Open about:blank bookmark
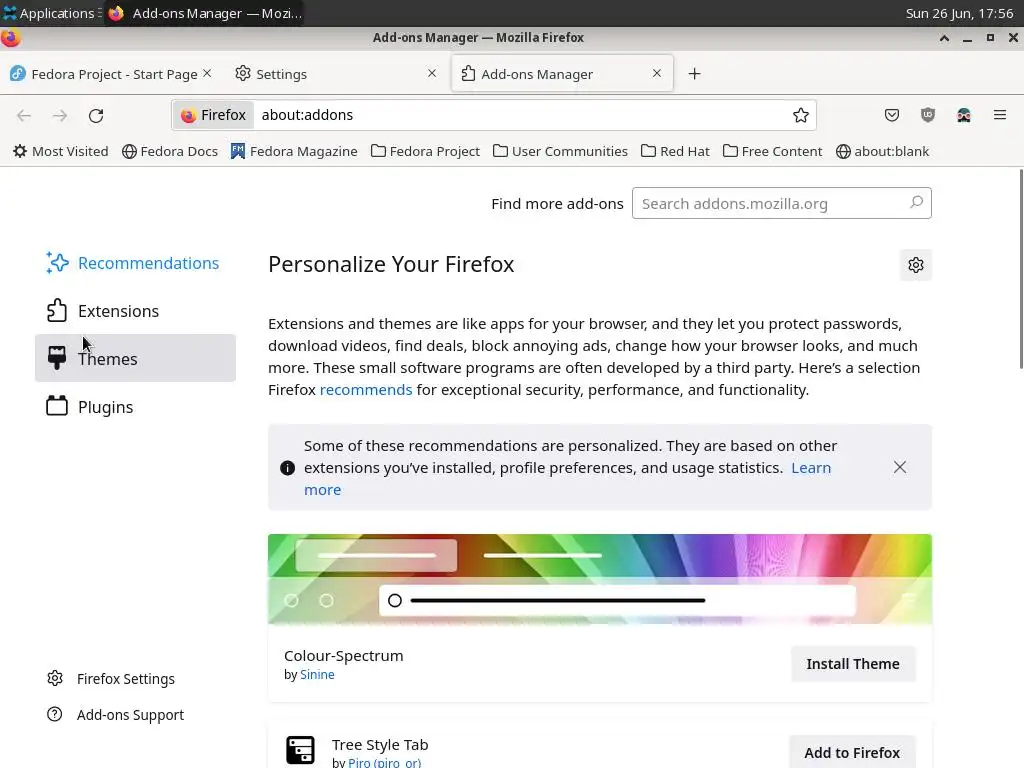Viewport: 1024px width, 768px height. click(x=882, y=152)
